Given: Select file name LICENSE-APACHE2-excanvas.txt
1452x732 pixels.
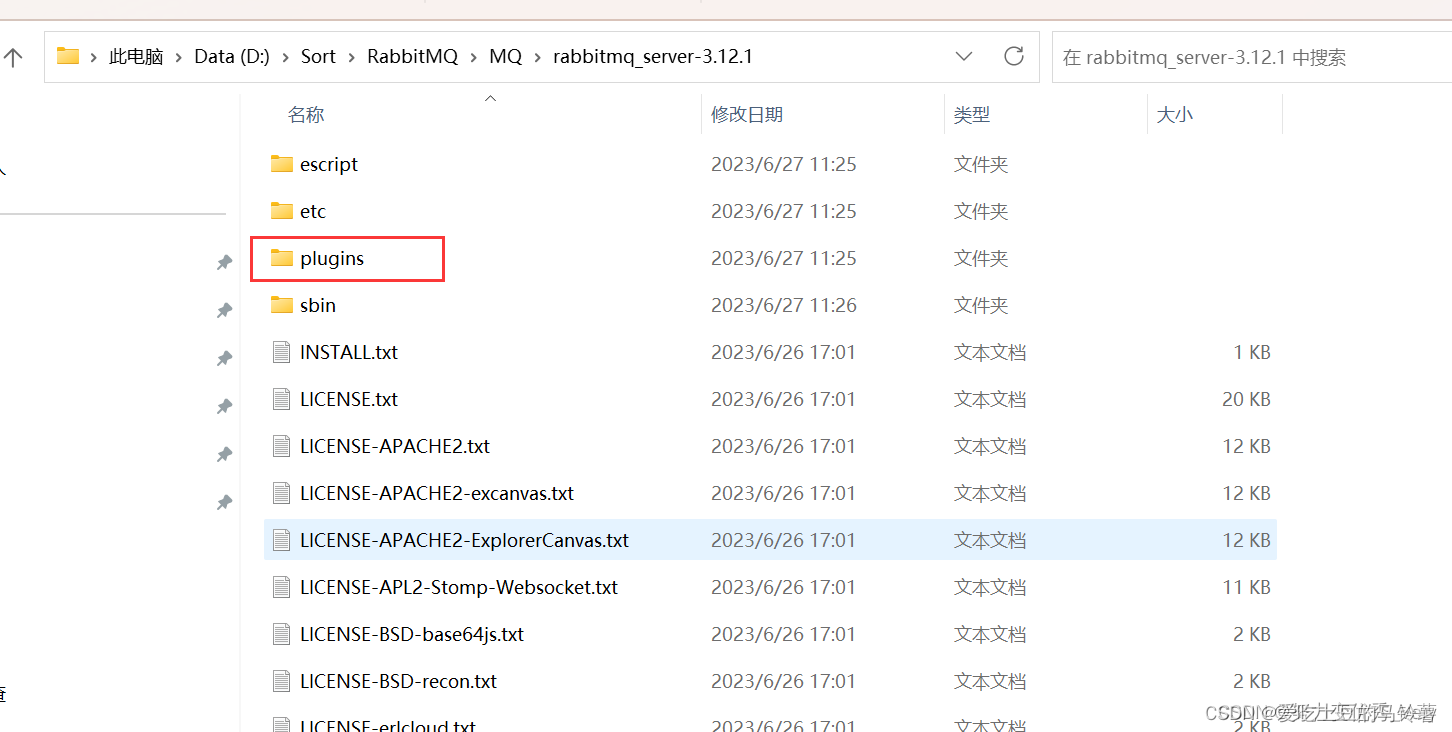Looking at the screenshot, I should 437,493.
